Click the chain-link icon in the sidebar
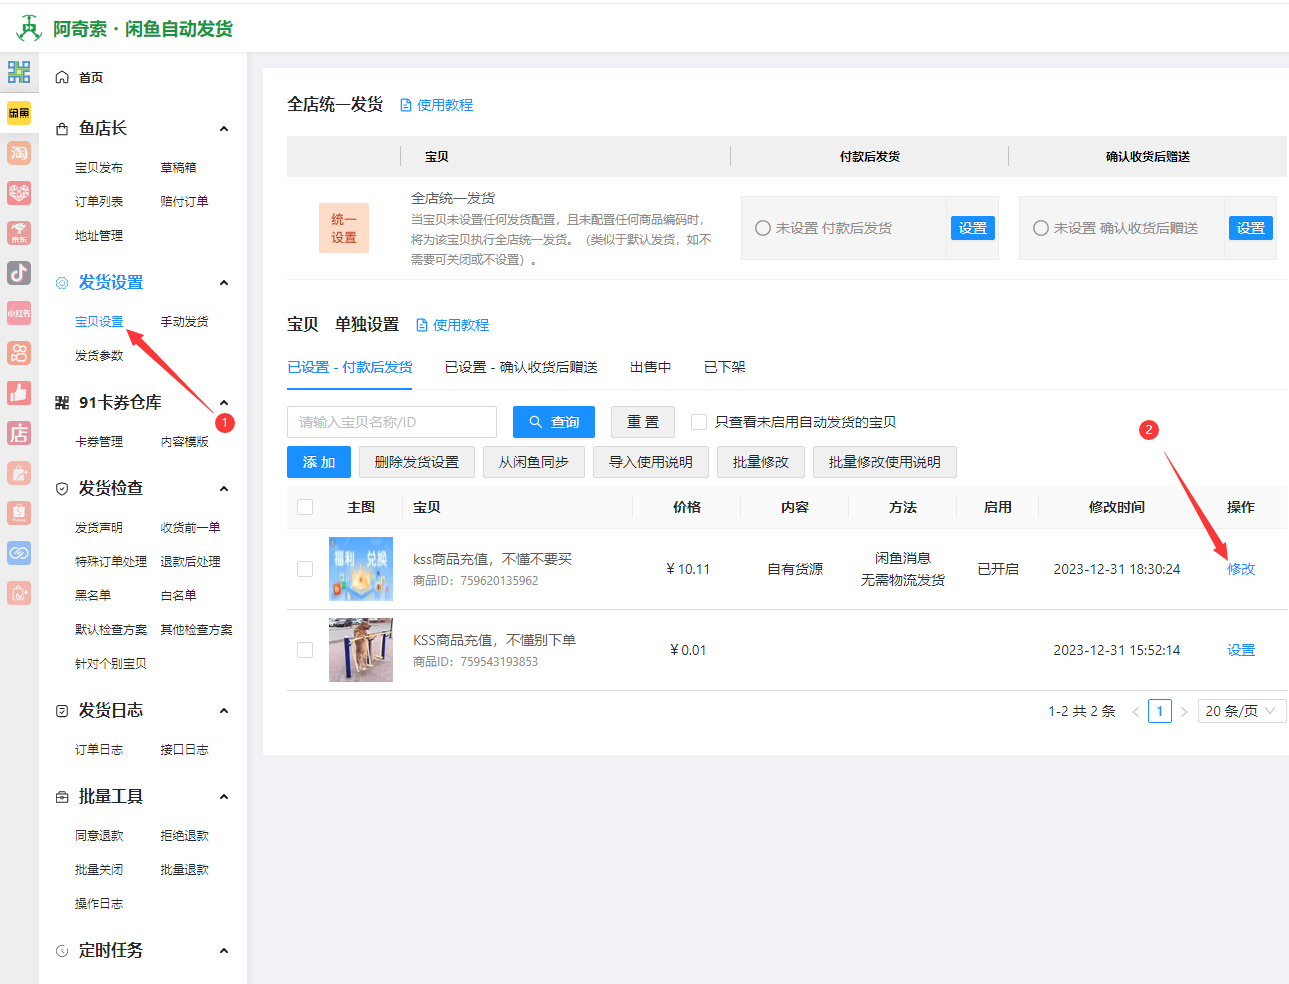This screenshot has width=1289, height=984. coord(19,552)
